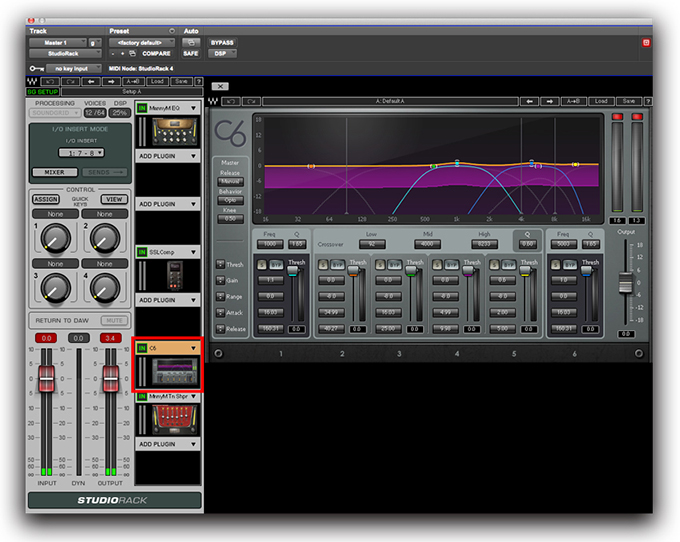
Task: Click the C6 plugin undo icon
Action: tap(231, 101)
